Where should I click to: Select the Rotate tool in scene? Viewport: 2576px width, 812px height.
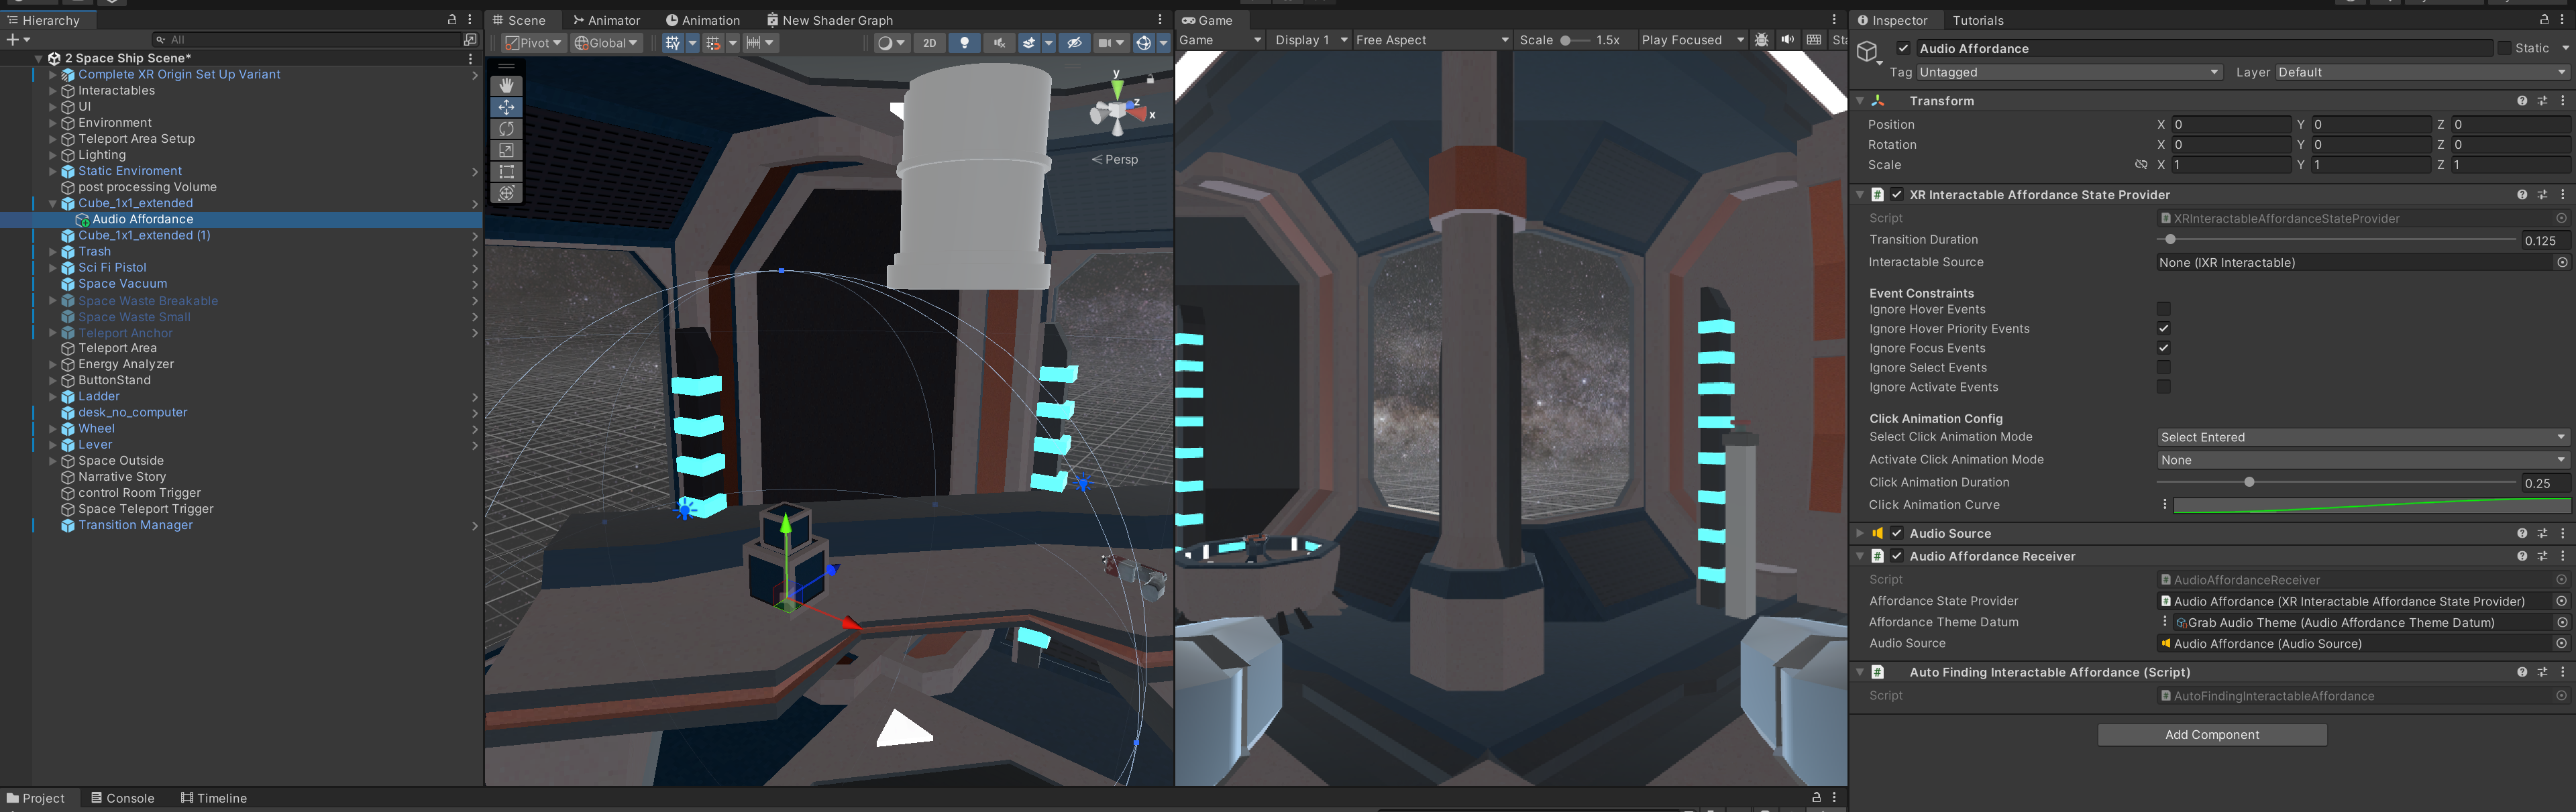click(x=506, y=129)
